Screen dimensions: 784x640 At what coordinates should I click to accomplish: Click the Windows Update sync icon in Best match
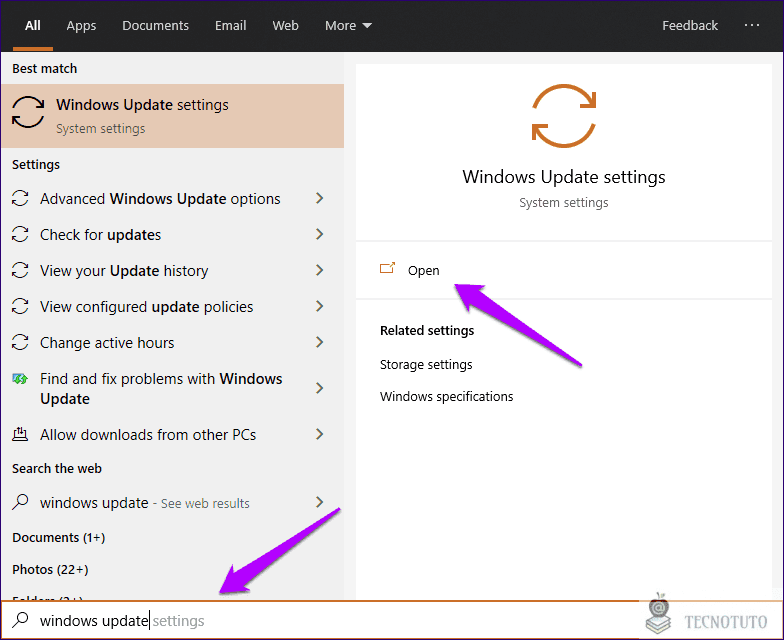28,112
